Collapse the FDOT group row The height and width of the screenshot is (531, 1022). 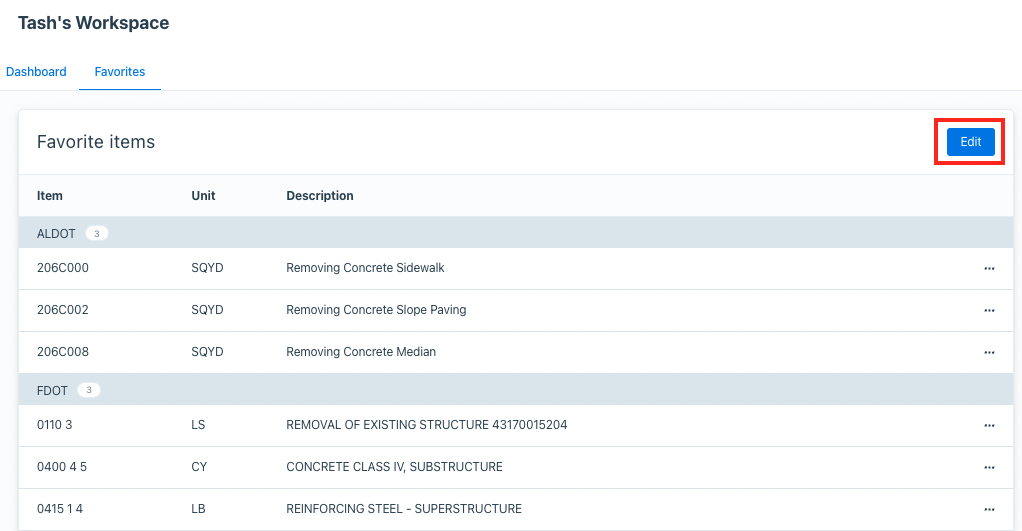coord(50,390)
